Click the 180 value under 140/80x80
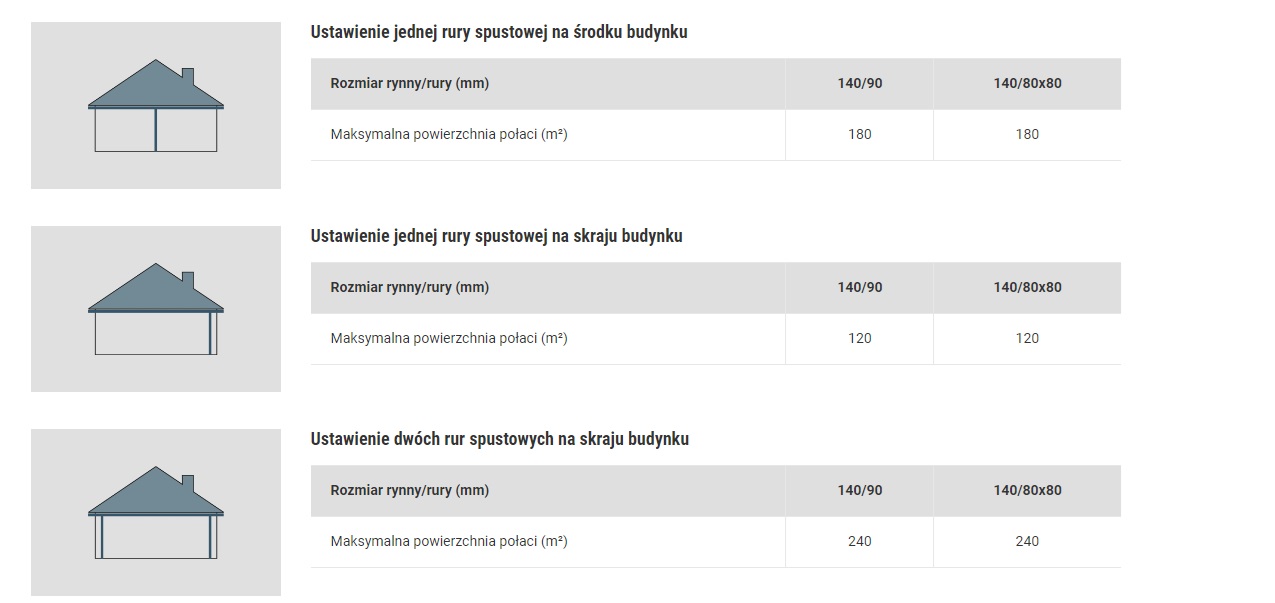This screenshot has height=603, width=1275. [x=1027, y=134]
